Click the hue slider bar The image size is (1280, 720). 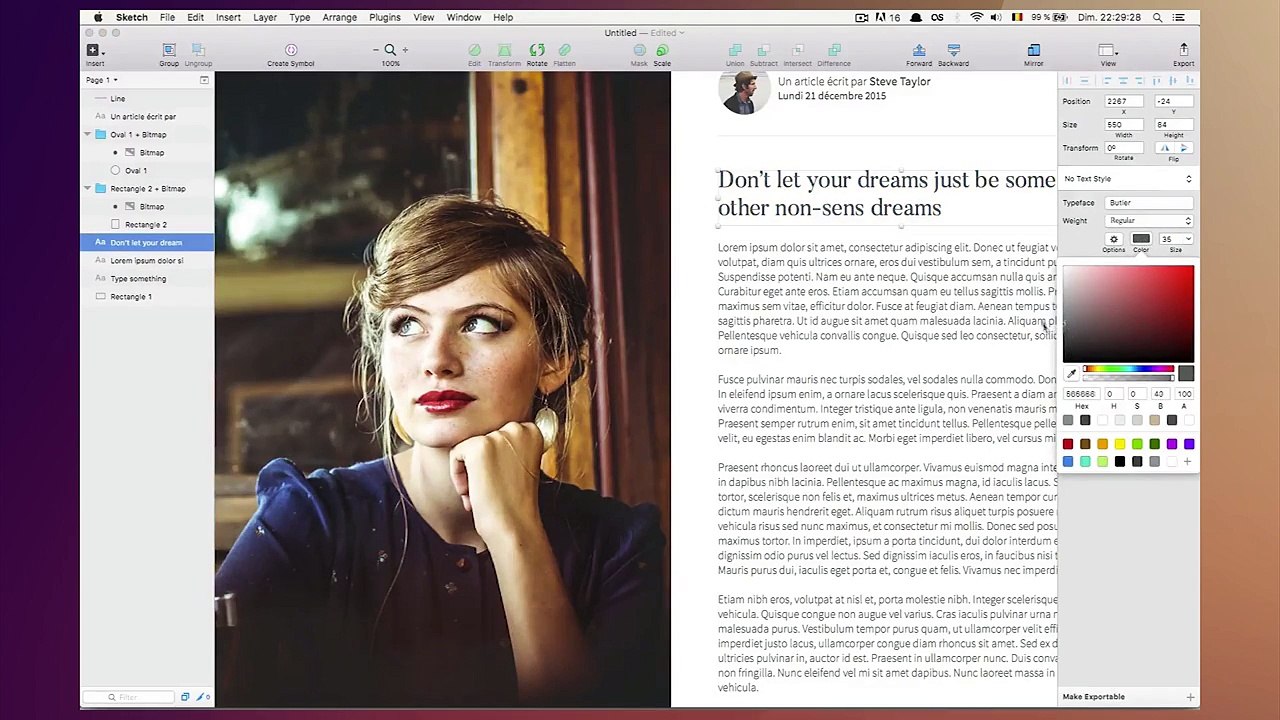(1128, 369)
